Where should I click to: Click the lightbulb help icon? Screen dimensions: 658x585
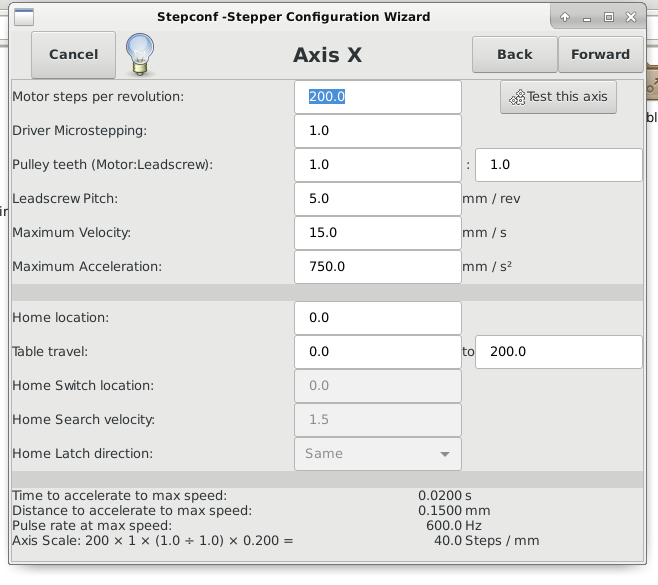140,55
